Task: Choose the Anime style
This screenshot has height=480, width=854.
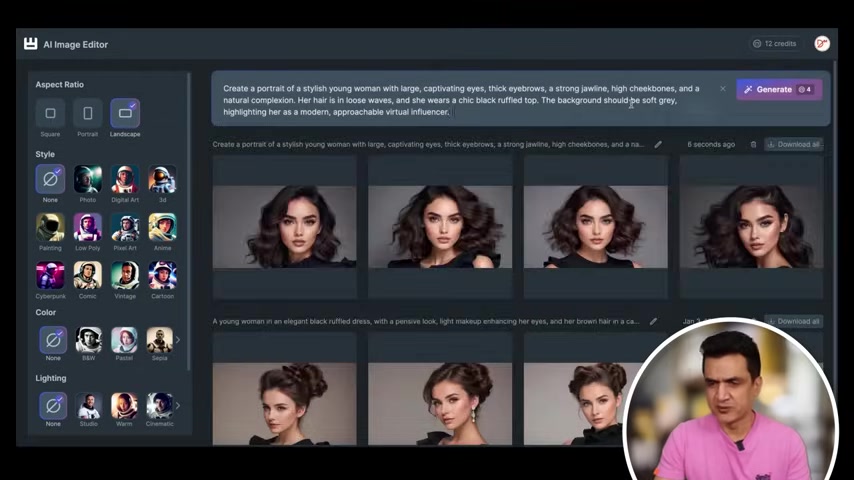Action: (x=162, y=227)
